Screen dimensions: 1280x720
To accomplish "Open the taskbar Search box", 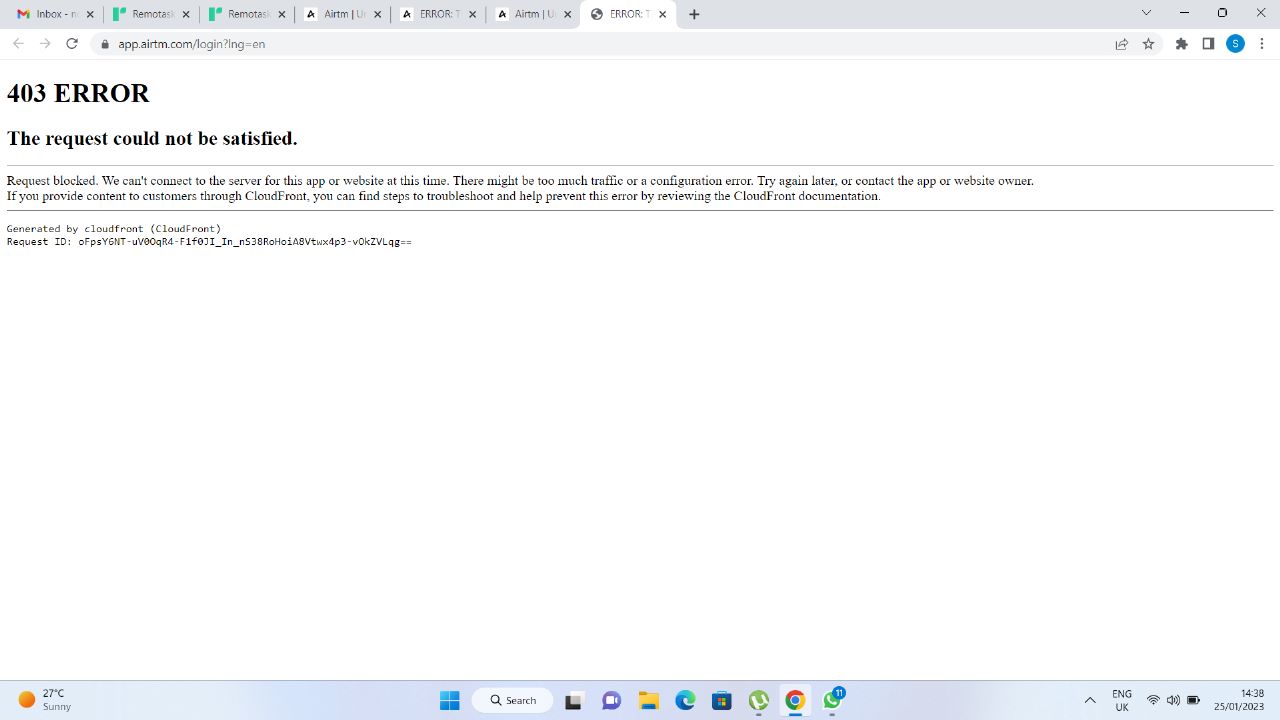I will click(512, 700).
